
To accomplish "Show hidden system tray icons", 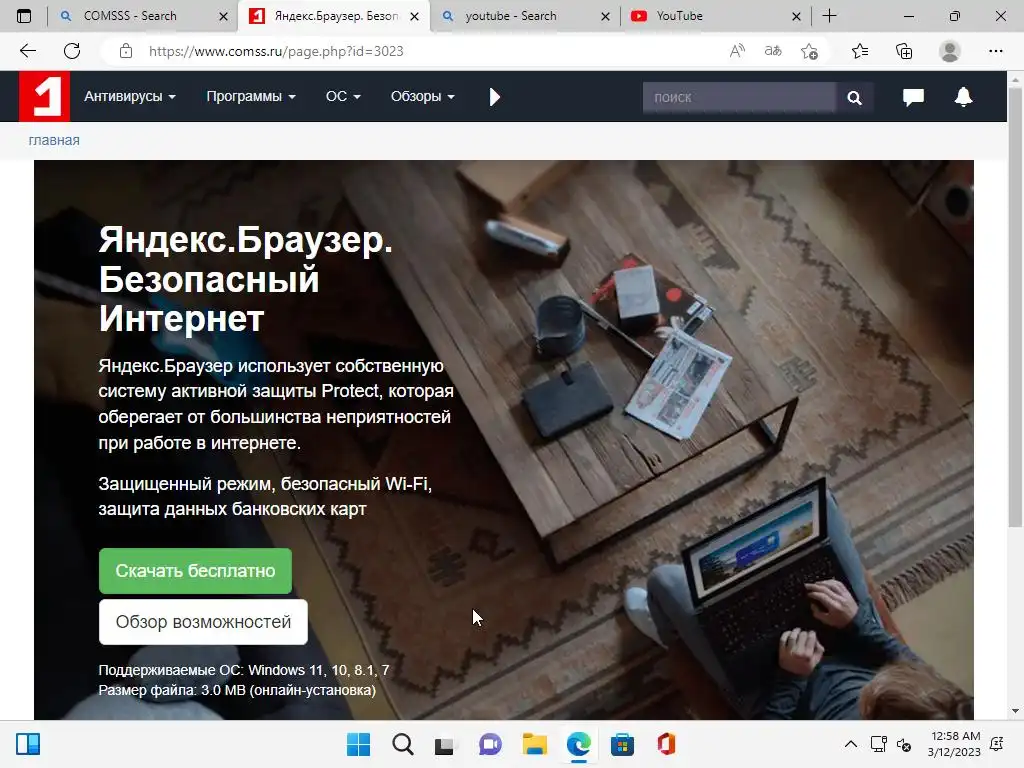I will point(850,744).
